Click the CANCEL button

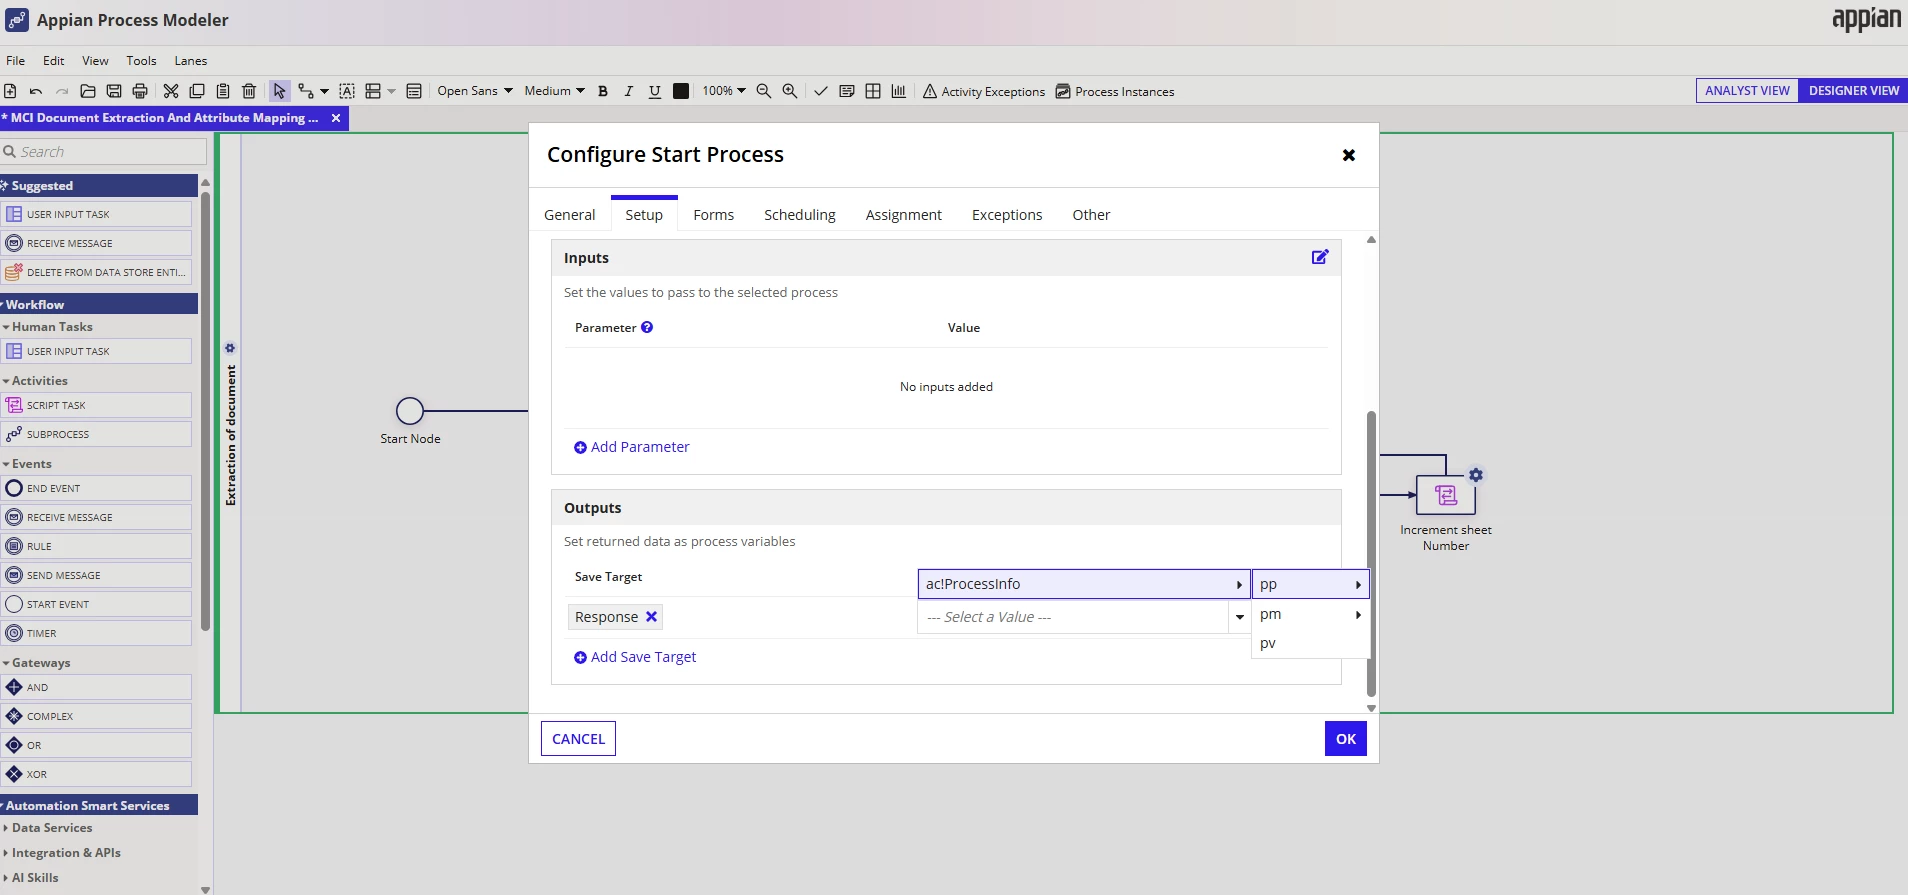click(x=578, y=739)
